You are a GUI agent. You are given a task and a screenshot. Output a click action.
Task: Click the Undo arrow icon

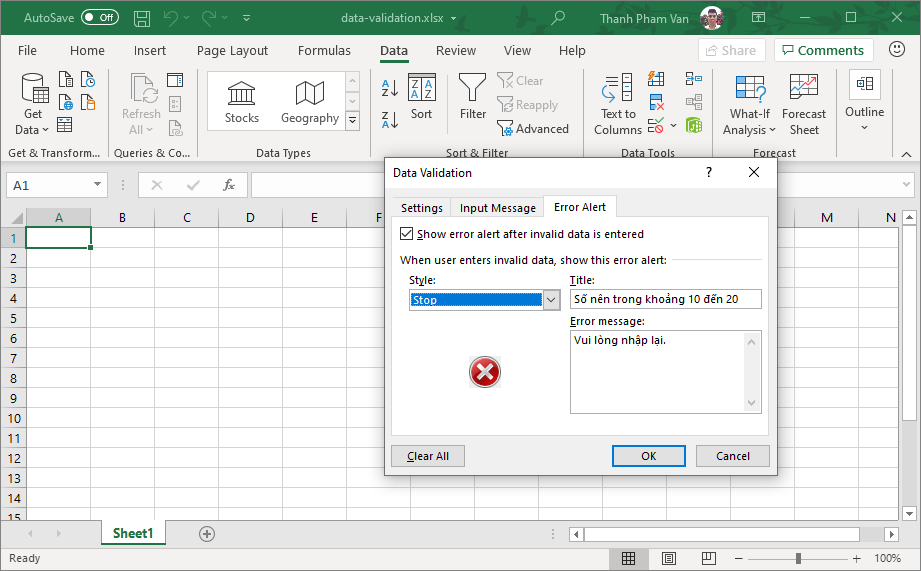171,18
